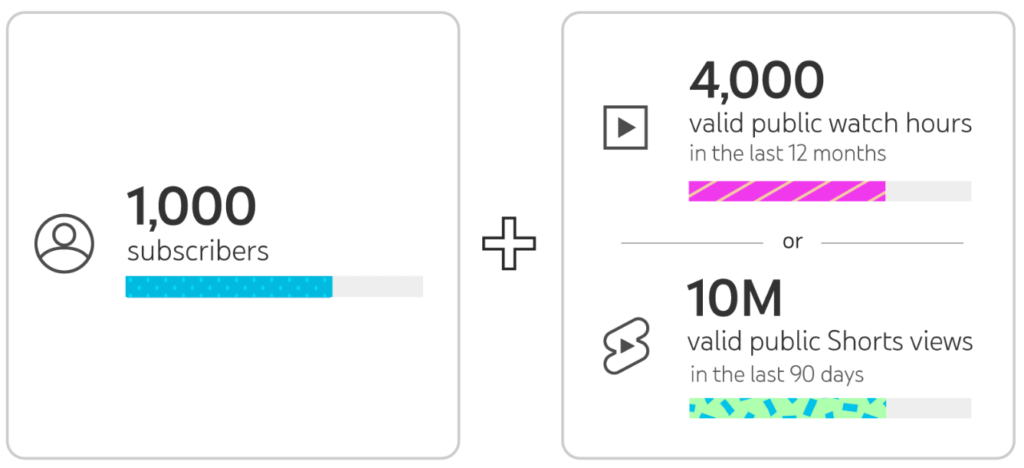The width and height of the screenshot is (1024, 468).
Task: Click the "subscribers" label text
Action: click(198, 251)
